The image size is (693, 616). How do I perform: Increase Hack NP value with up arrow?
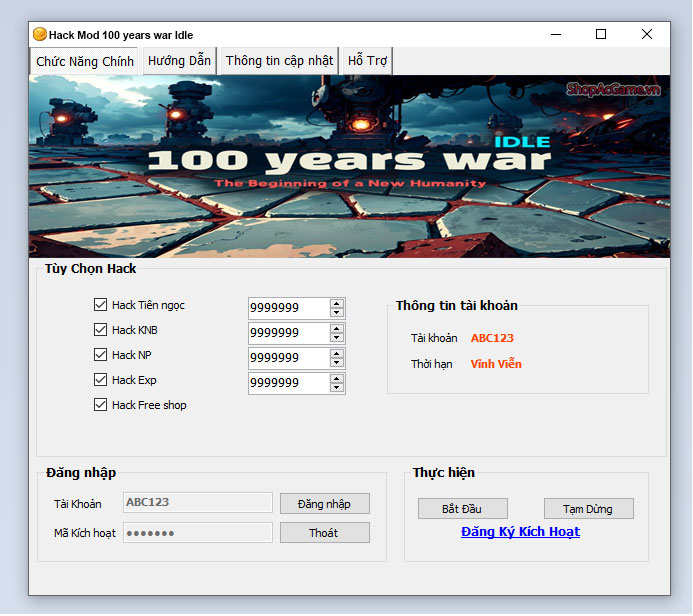tap(337, 353)
